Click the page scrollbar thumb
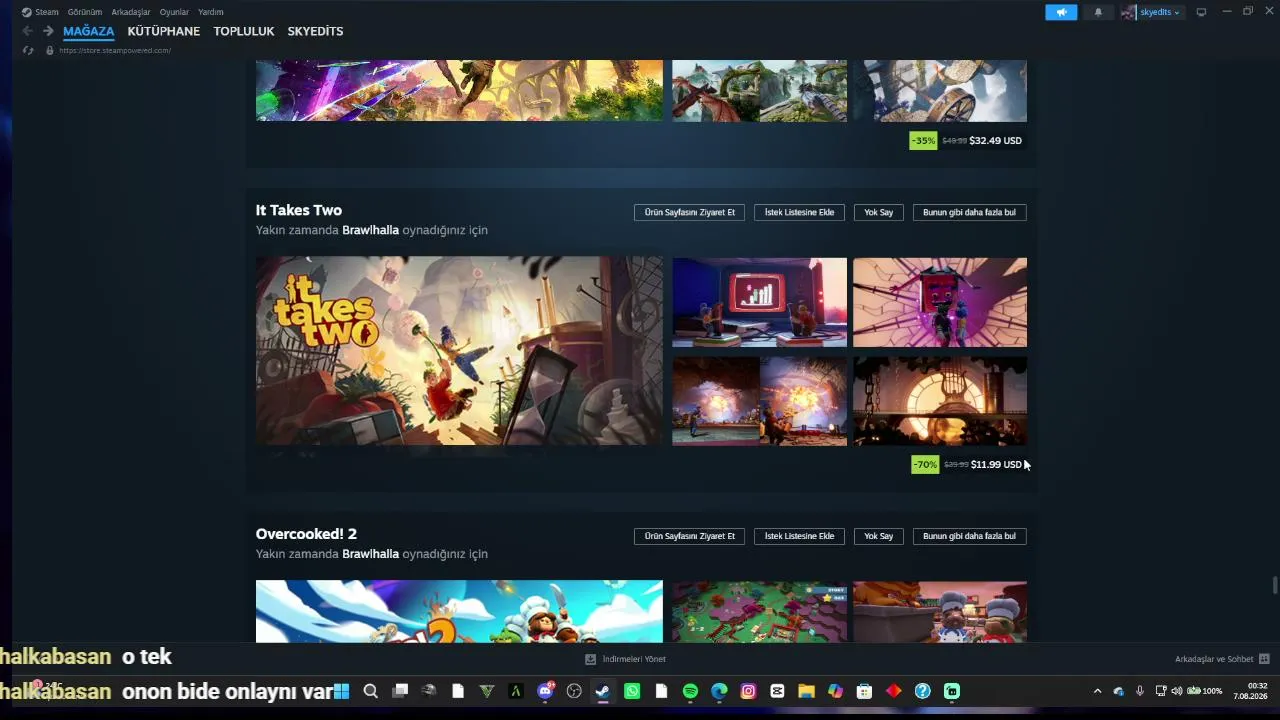Image resolution: width=1280 pixels, height=720 pixels. pos(1274,584)
